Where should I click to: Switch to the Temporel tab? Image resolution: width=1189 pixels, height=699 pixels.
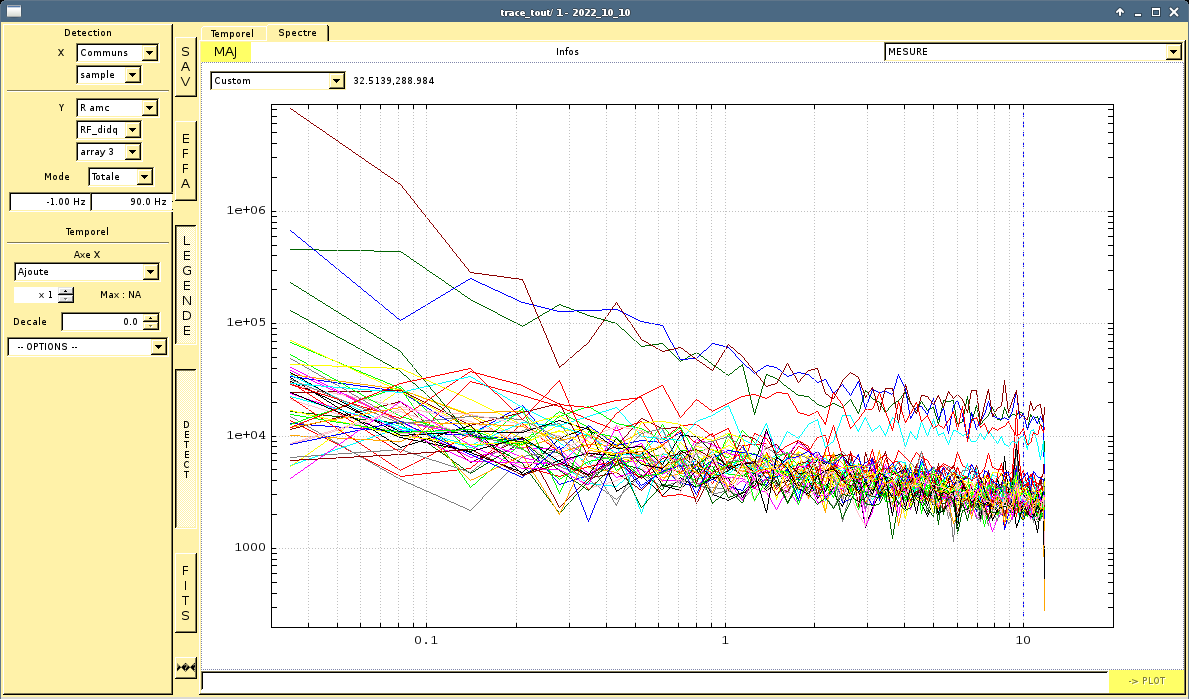[x=232, y=33]
